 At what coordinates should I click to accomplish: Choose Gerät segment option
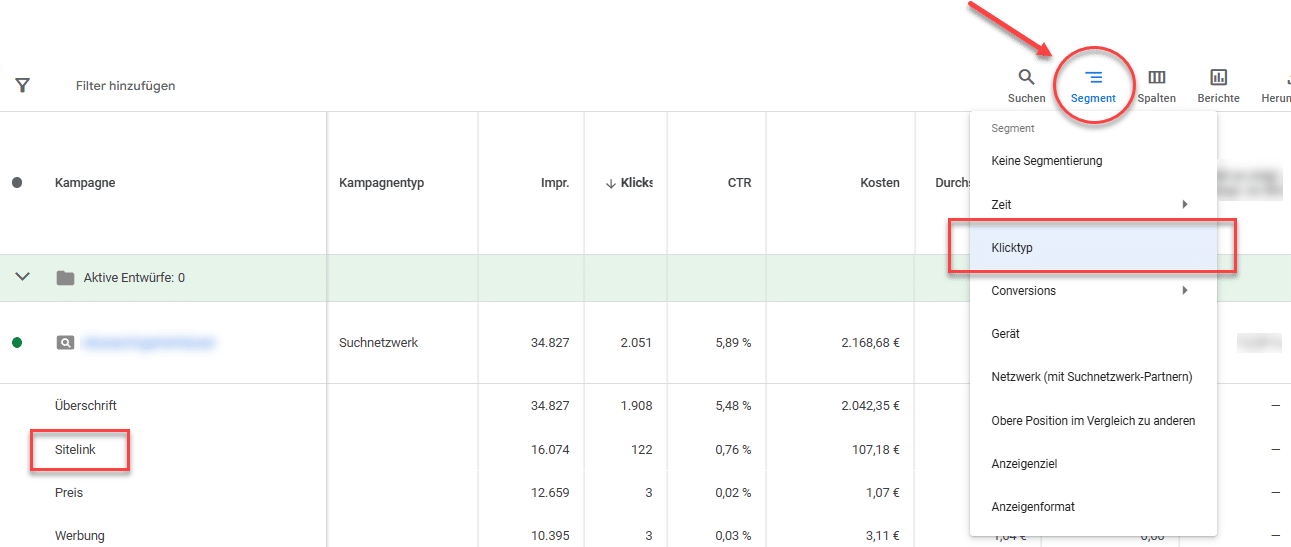(1093, 334)
